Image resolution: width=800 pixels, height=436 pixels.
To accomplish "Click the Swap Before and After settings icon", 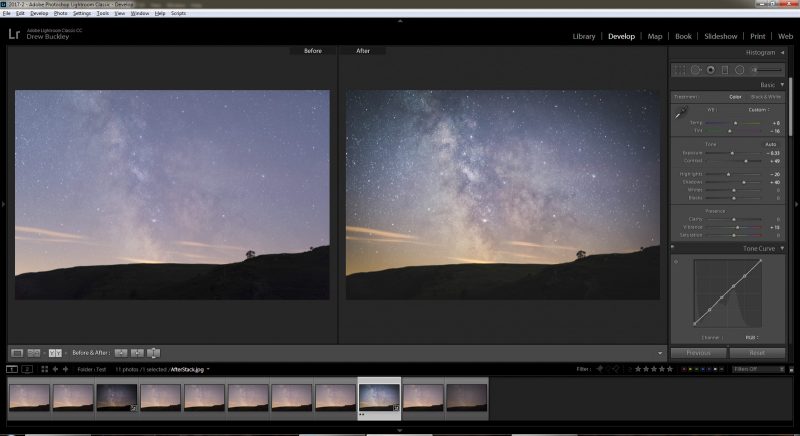I will click(154, 353).
